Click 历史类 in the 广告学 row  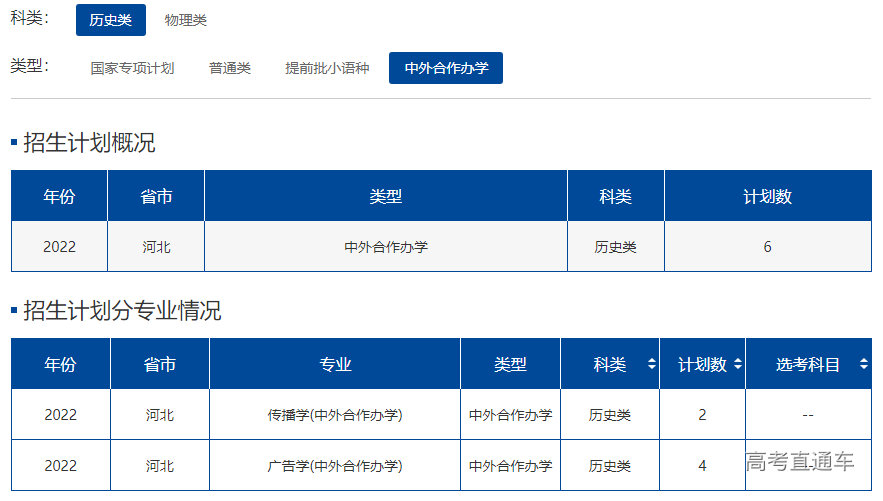coord(610,466)
